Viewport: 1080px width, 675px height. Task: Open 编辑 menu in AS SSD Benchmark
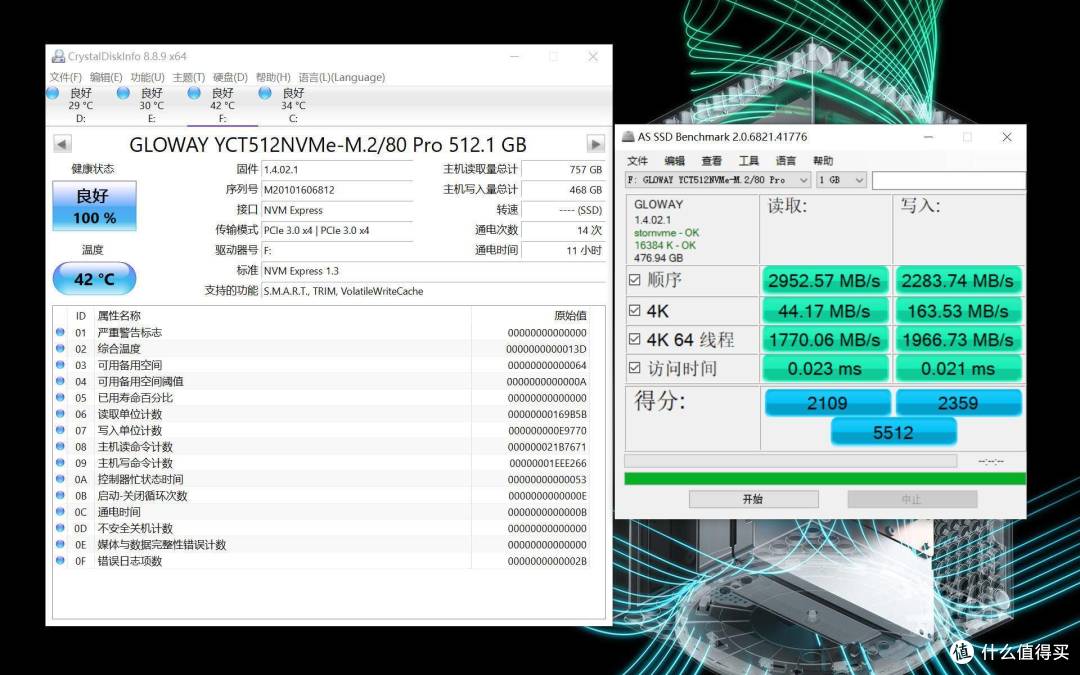click(674, 160)
